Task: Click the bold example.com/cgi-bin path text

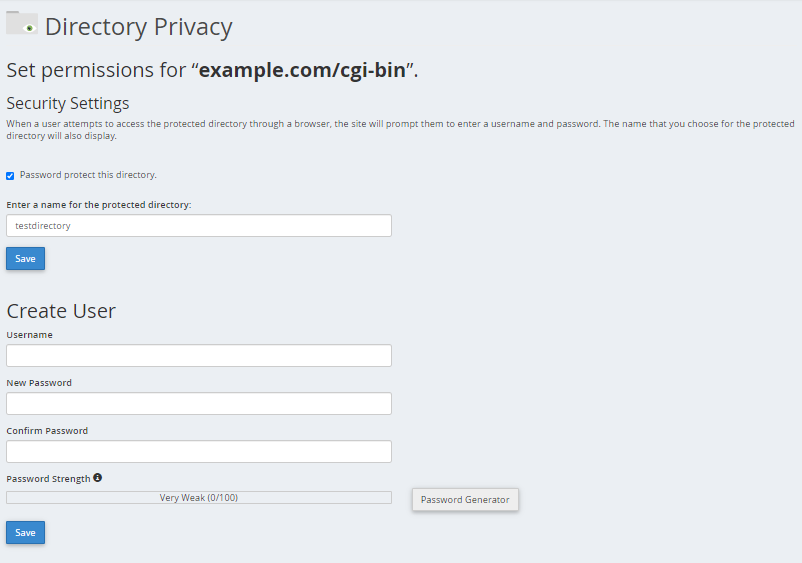Action: [x=302, y=70]
